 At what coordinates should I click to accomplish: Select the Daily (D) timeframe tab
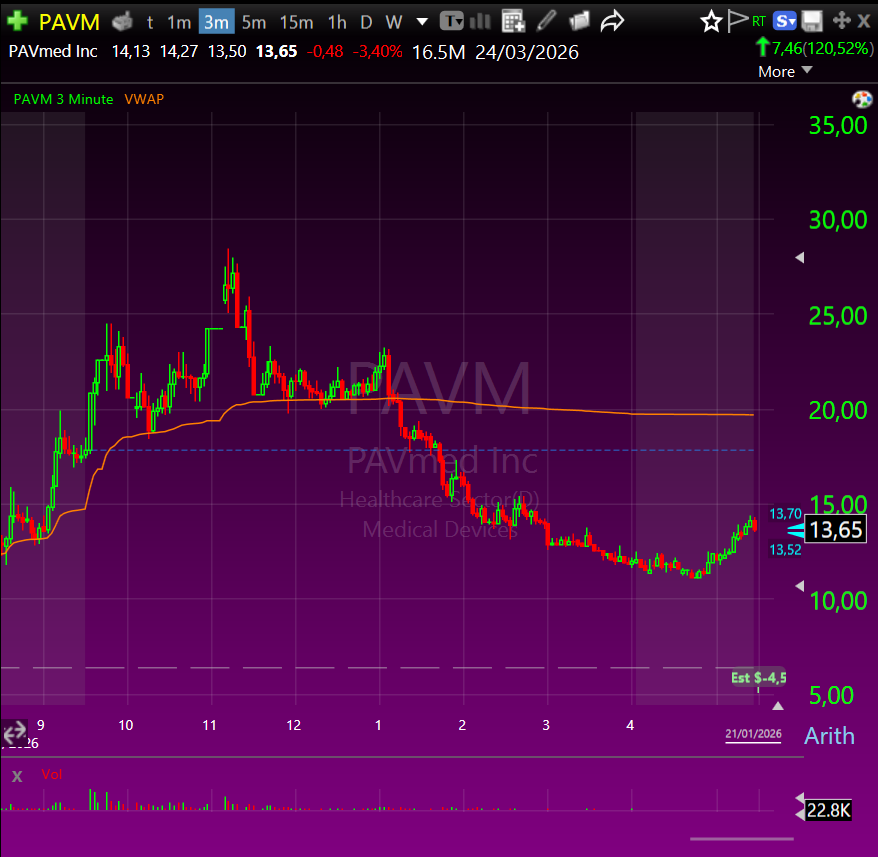[366, 21]
